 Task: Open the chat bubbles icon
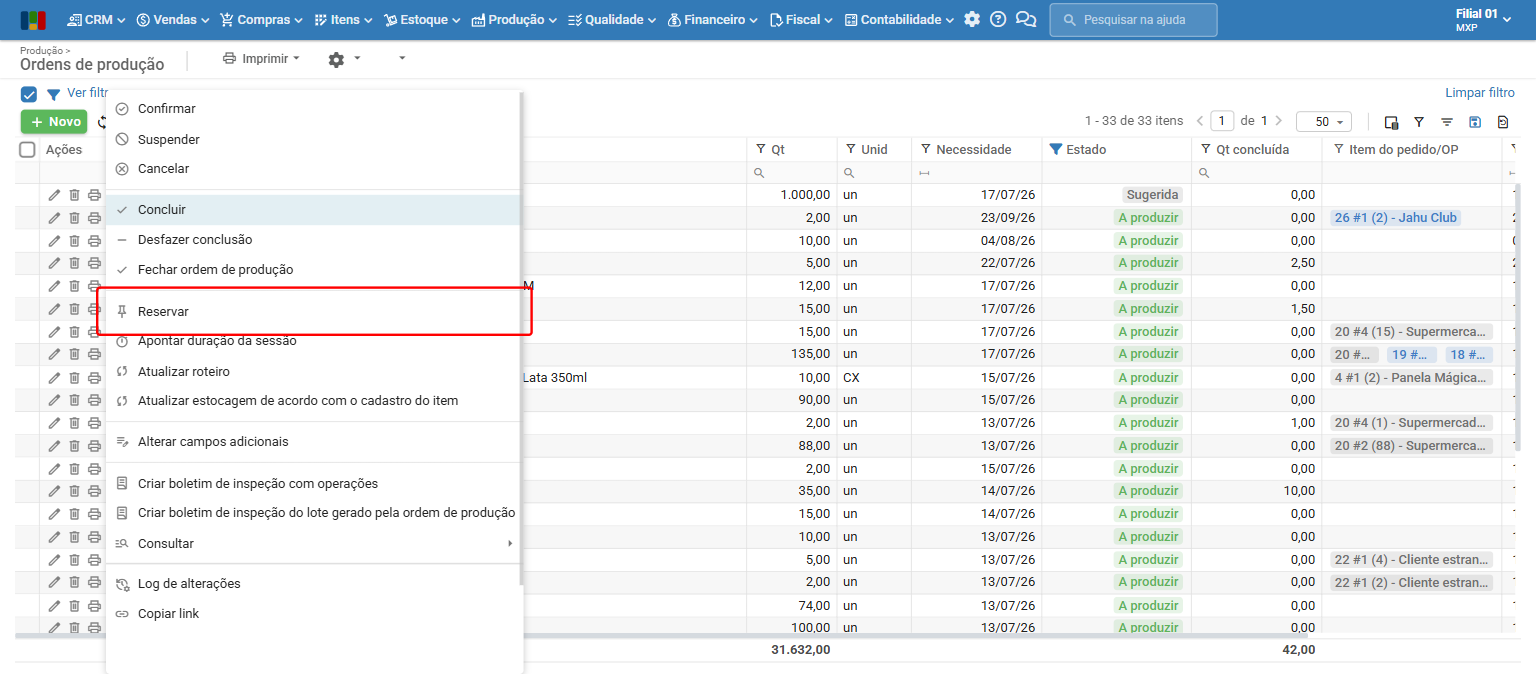point(1025,20)
